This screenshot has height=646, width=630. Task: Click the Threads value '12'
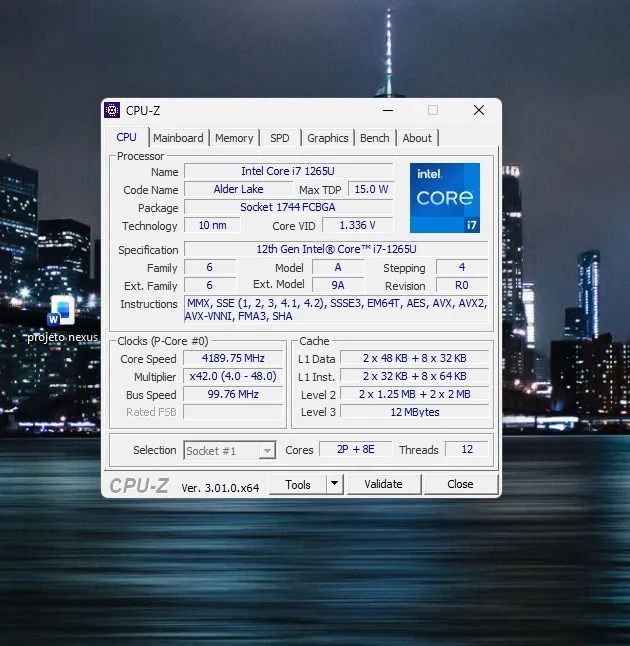pos(467,449)
